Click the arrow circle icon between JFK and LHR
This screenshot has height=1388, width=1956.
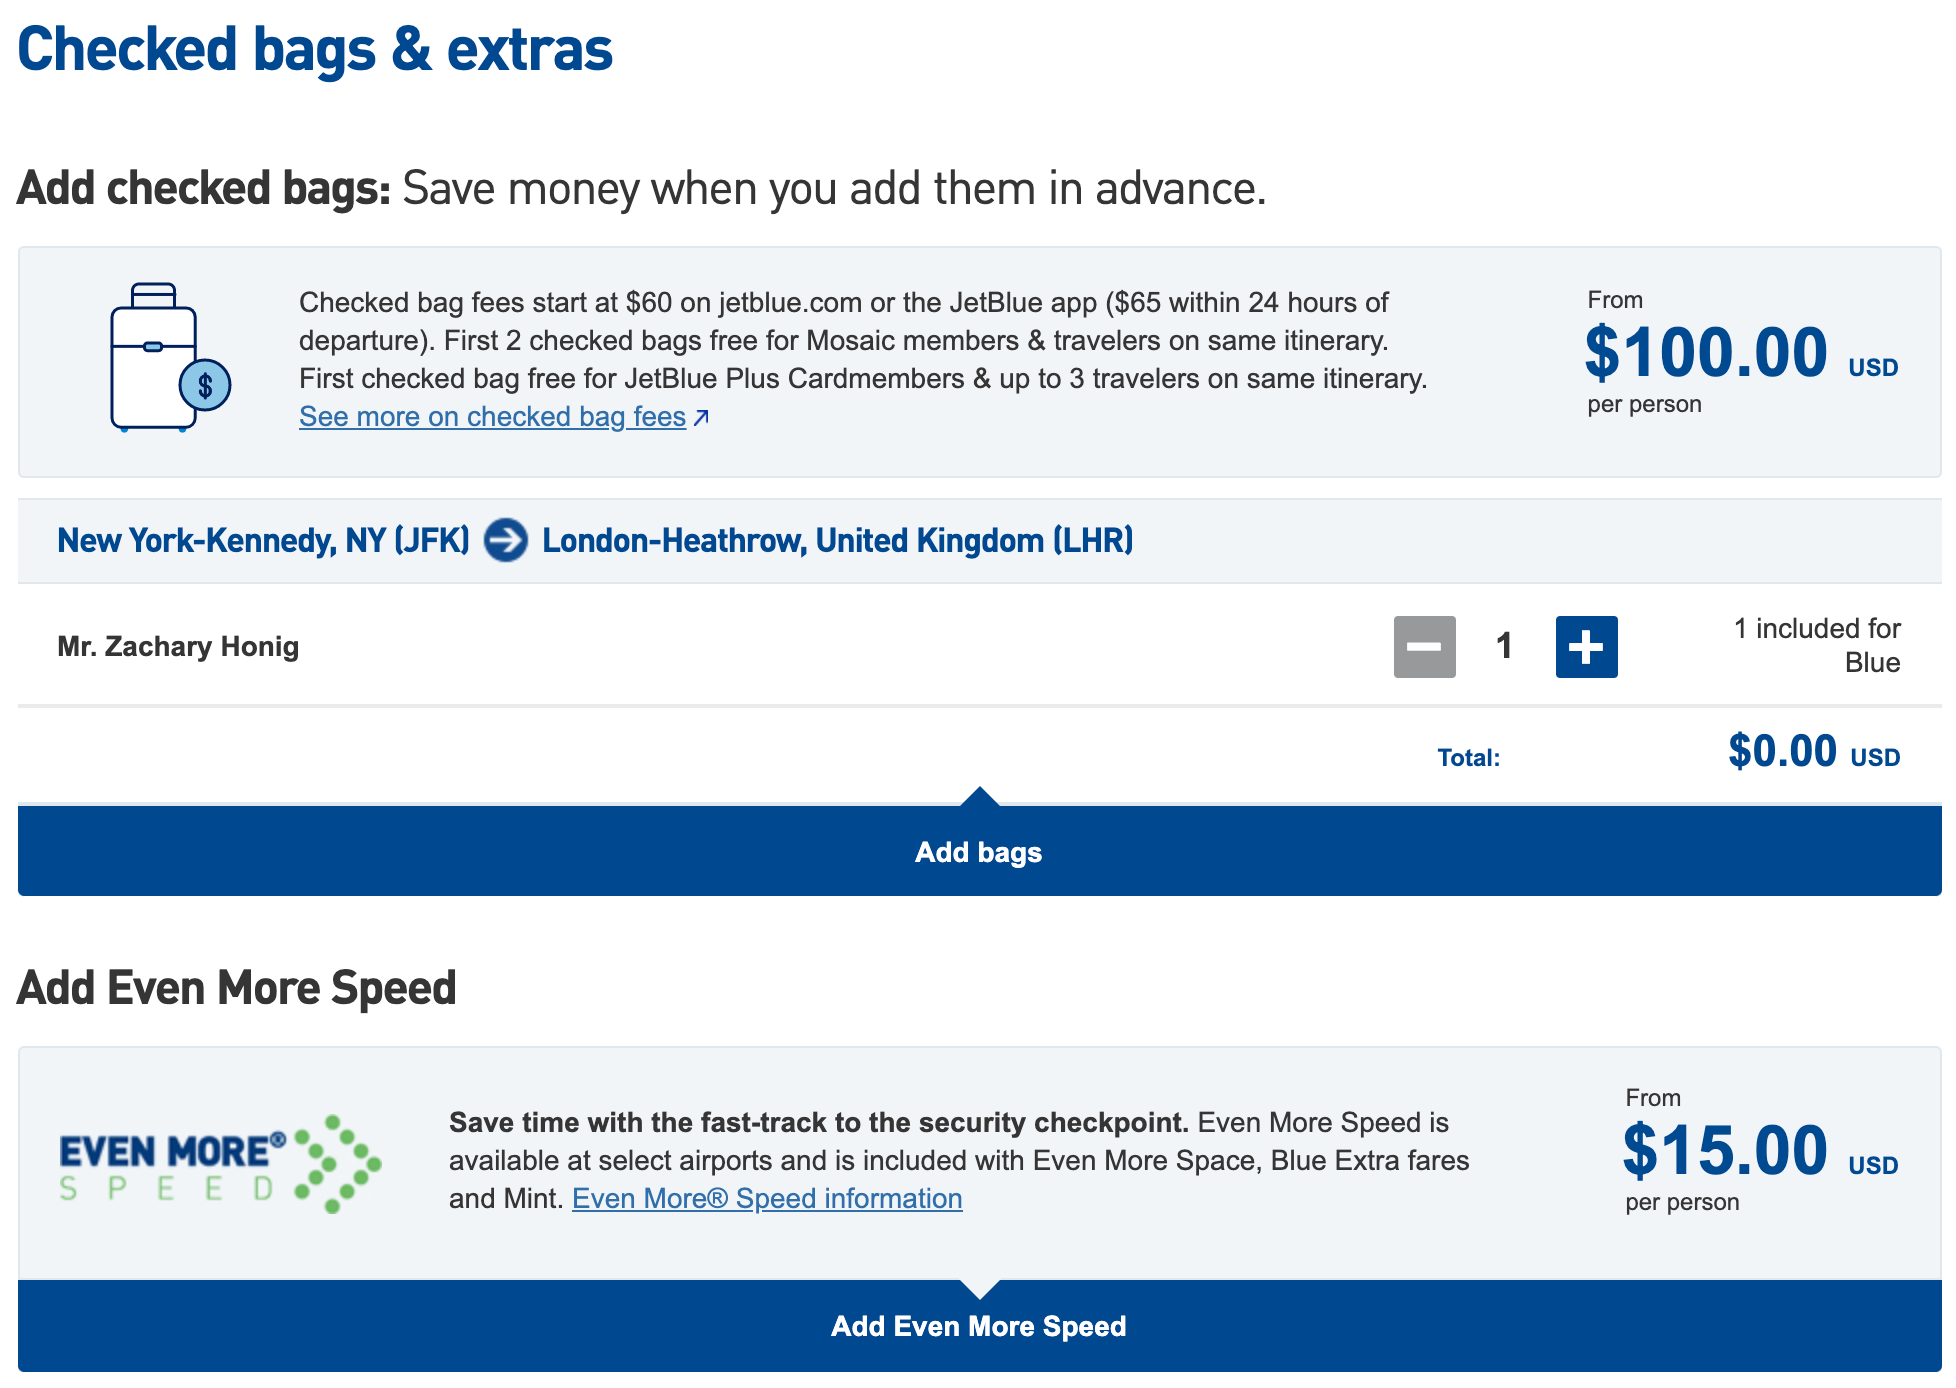point(506,541)
